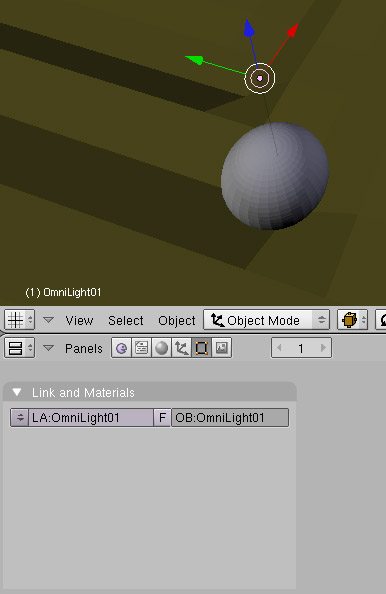This screenshot has height=594, width=386.
Task: Open the viewport draw type selector
Action: (x=352, y=320)
